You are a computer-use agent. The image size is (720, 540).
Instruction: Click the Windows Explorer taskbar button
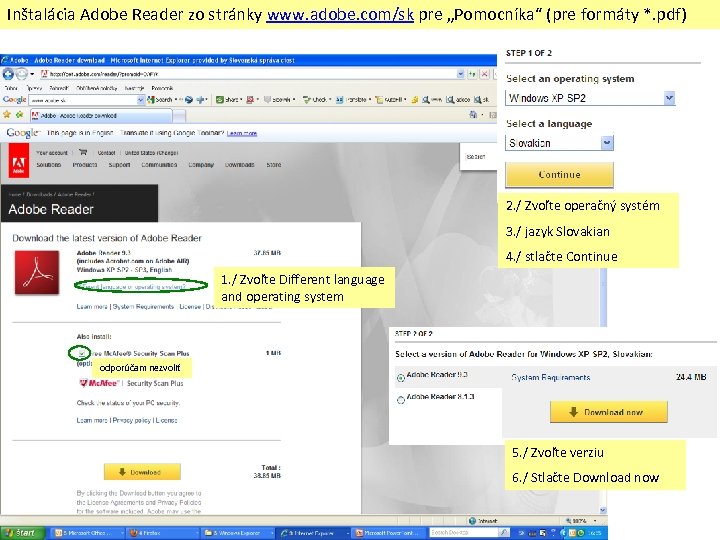pyautogui.click(x=236, y=533)
